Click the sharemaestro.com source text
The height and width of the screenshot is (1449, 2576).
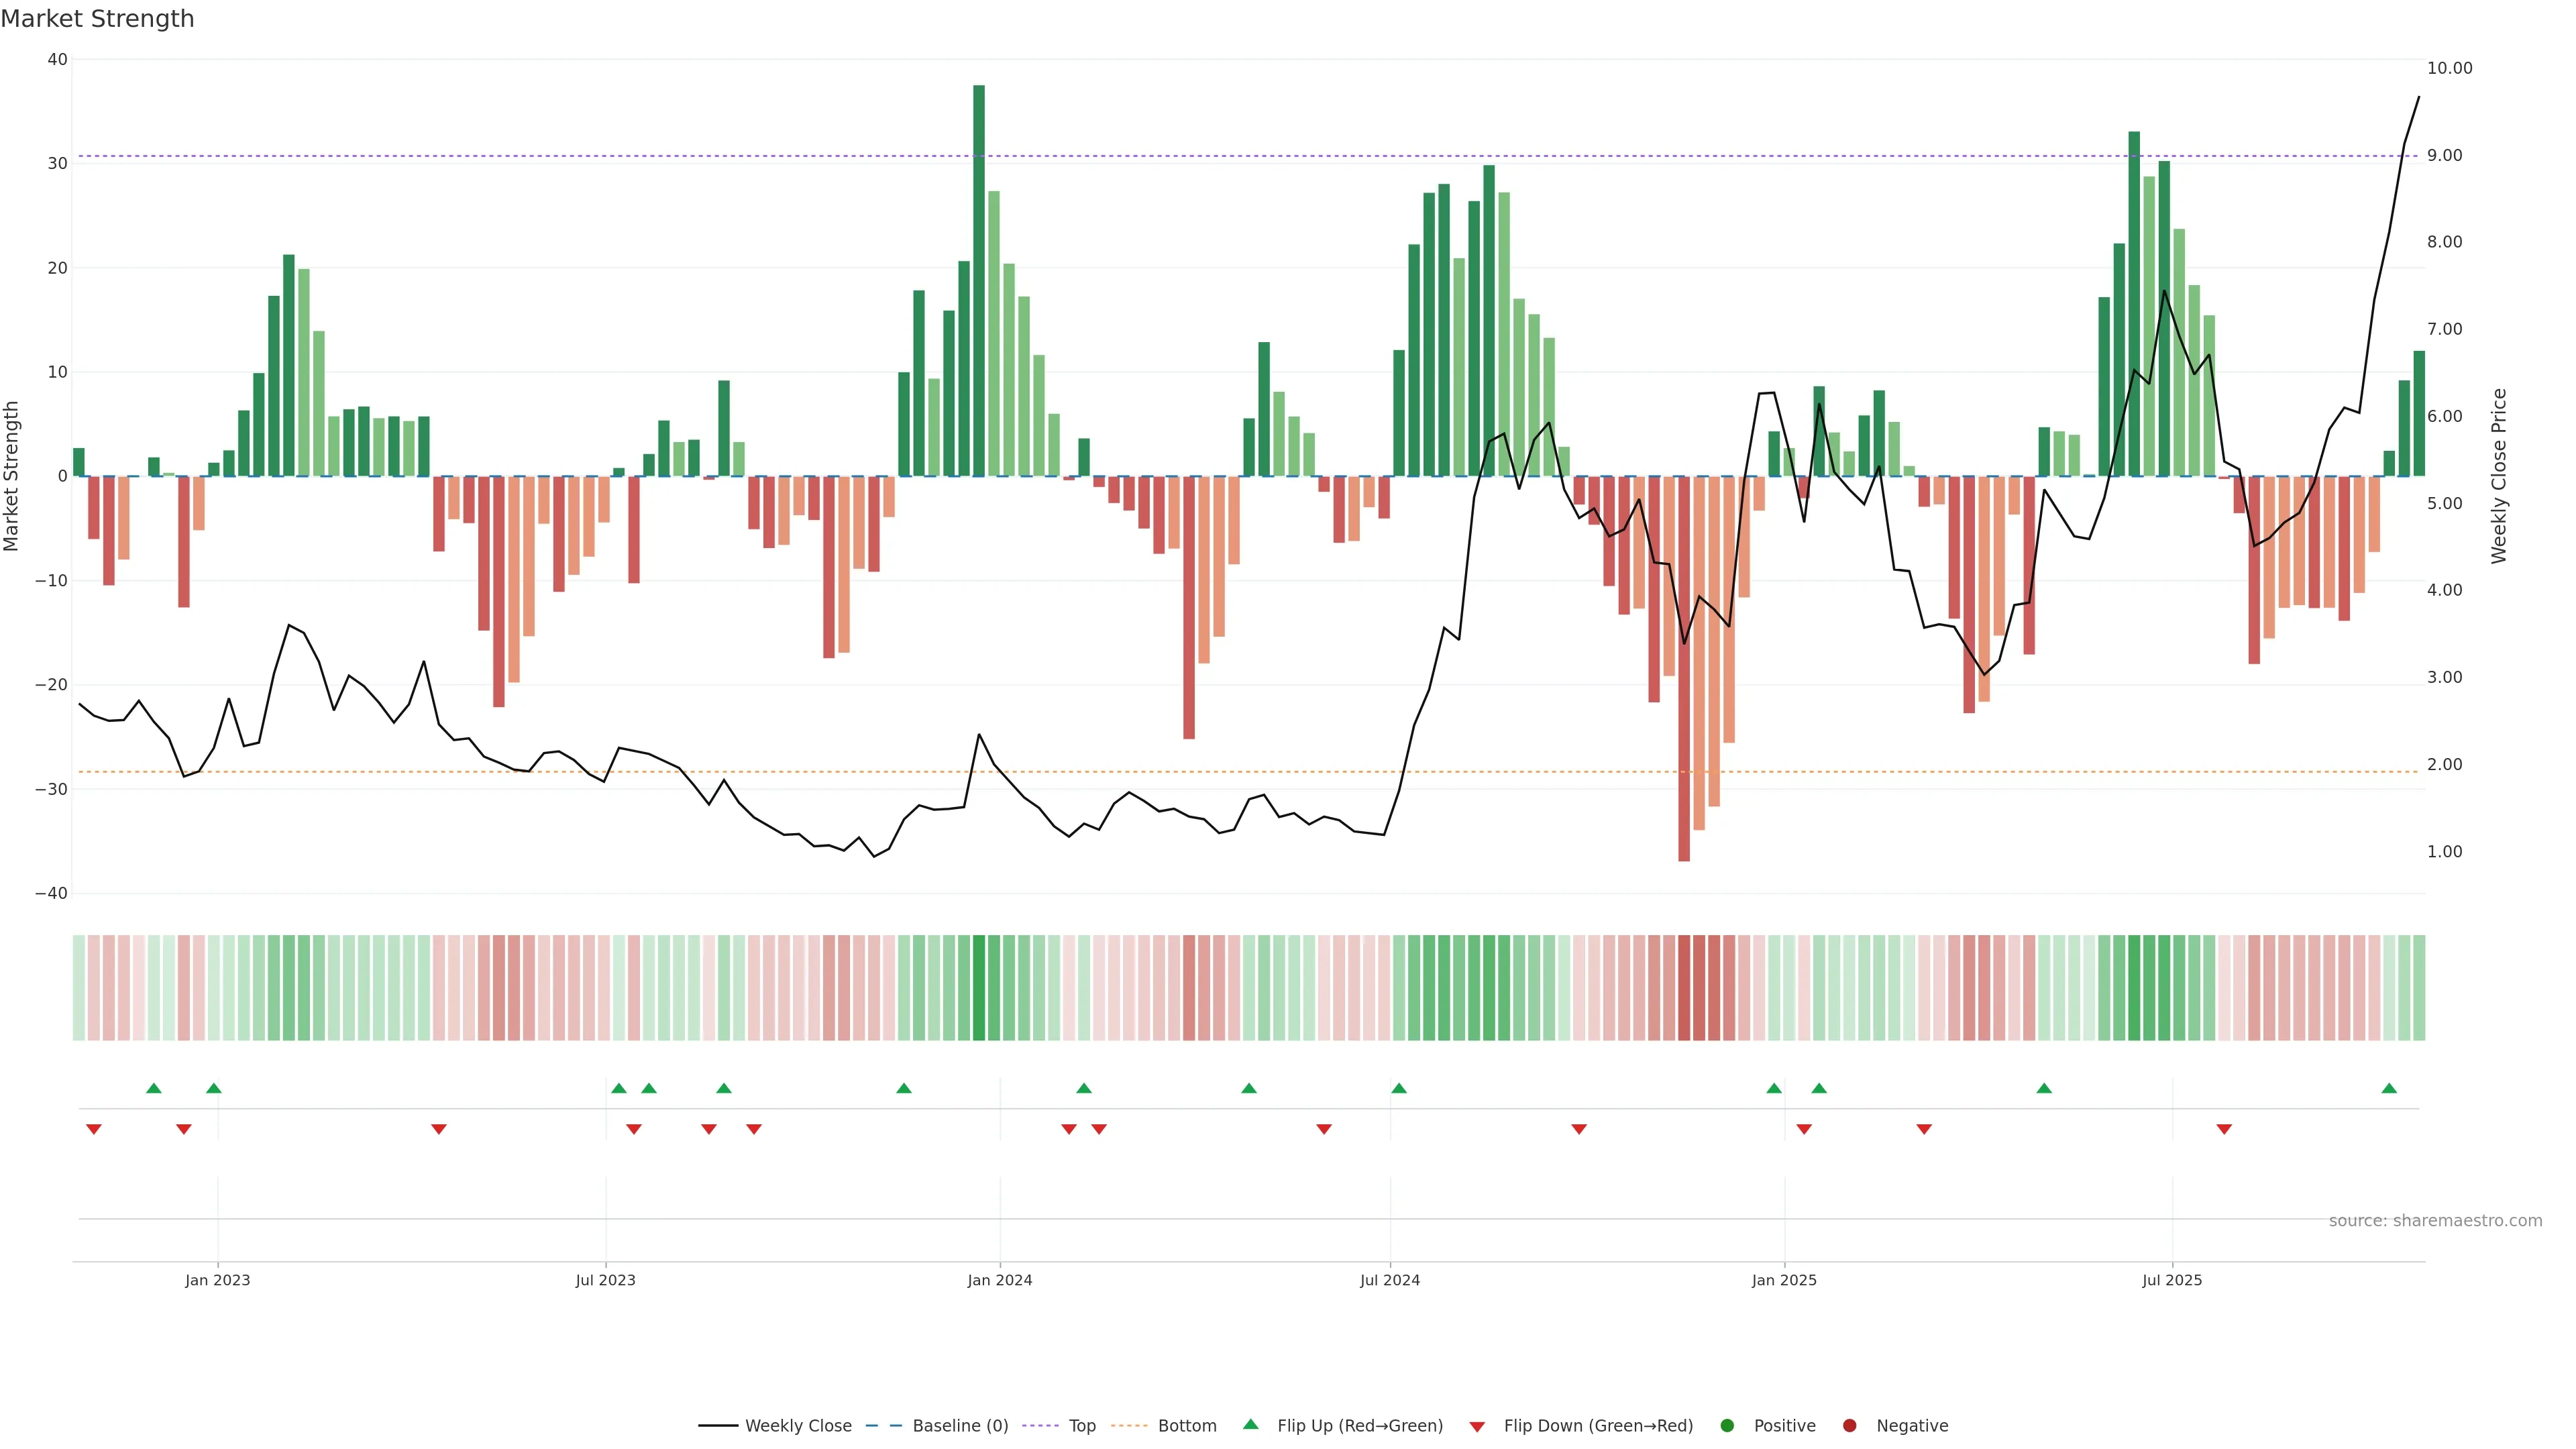(x=2435, y=1221)
